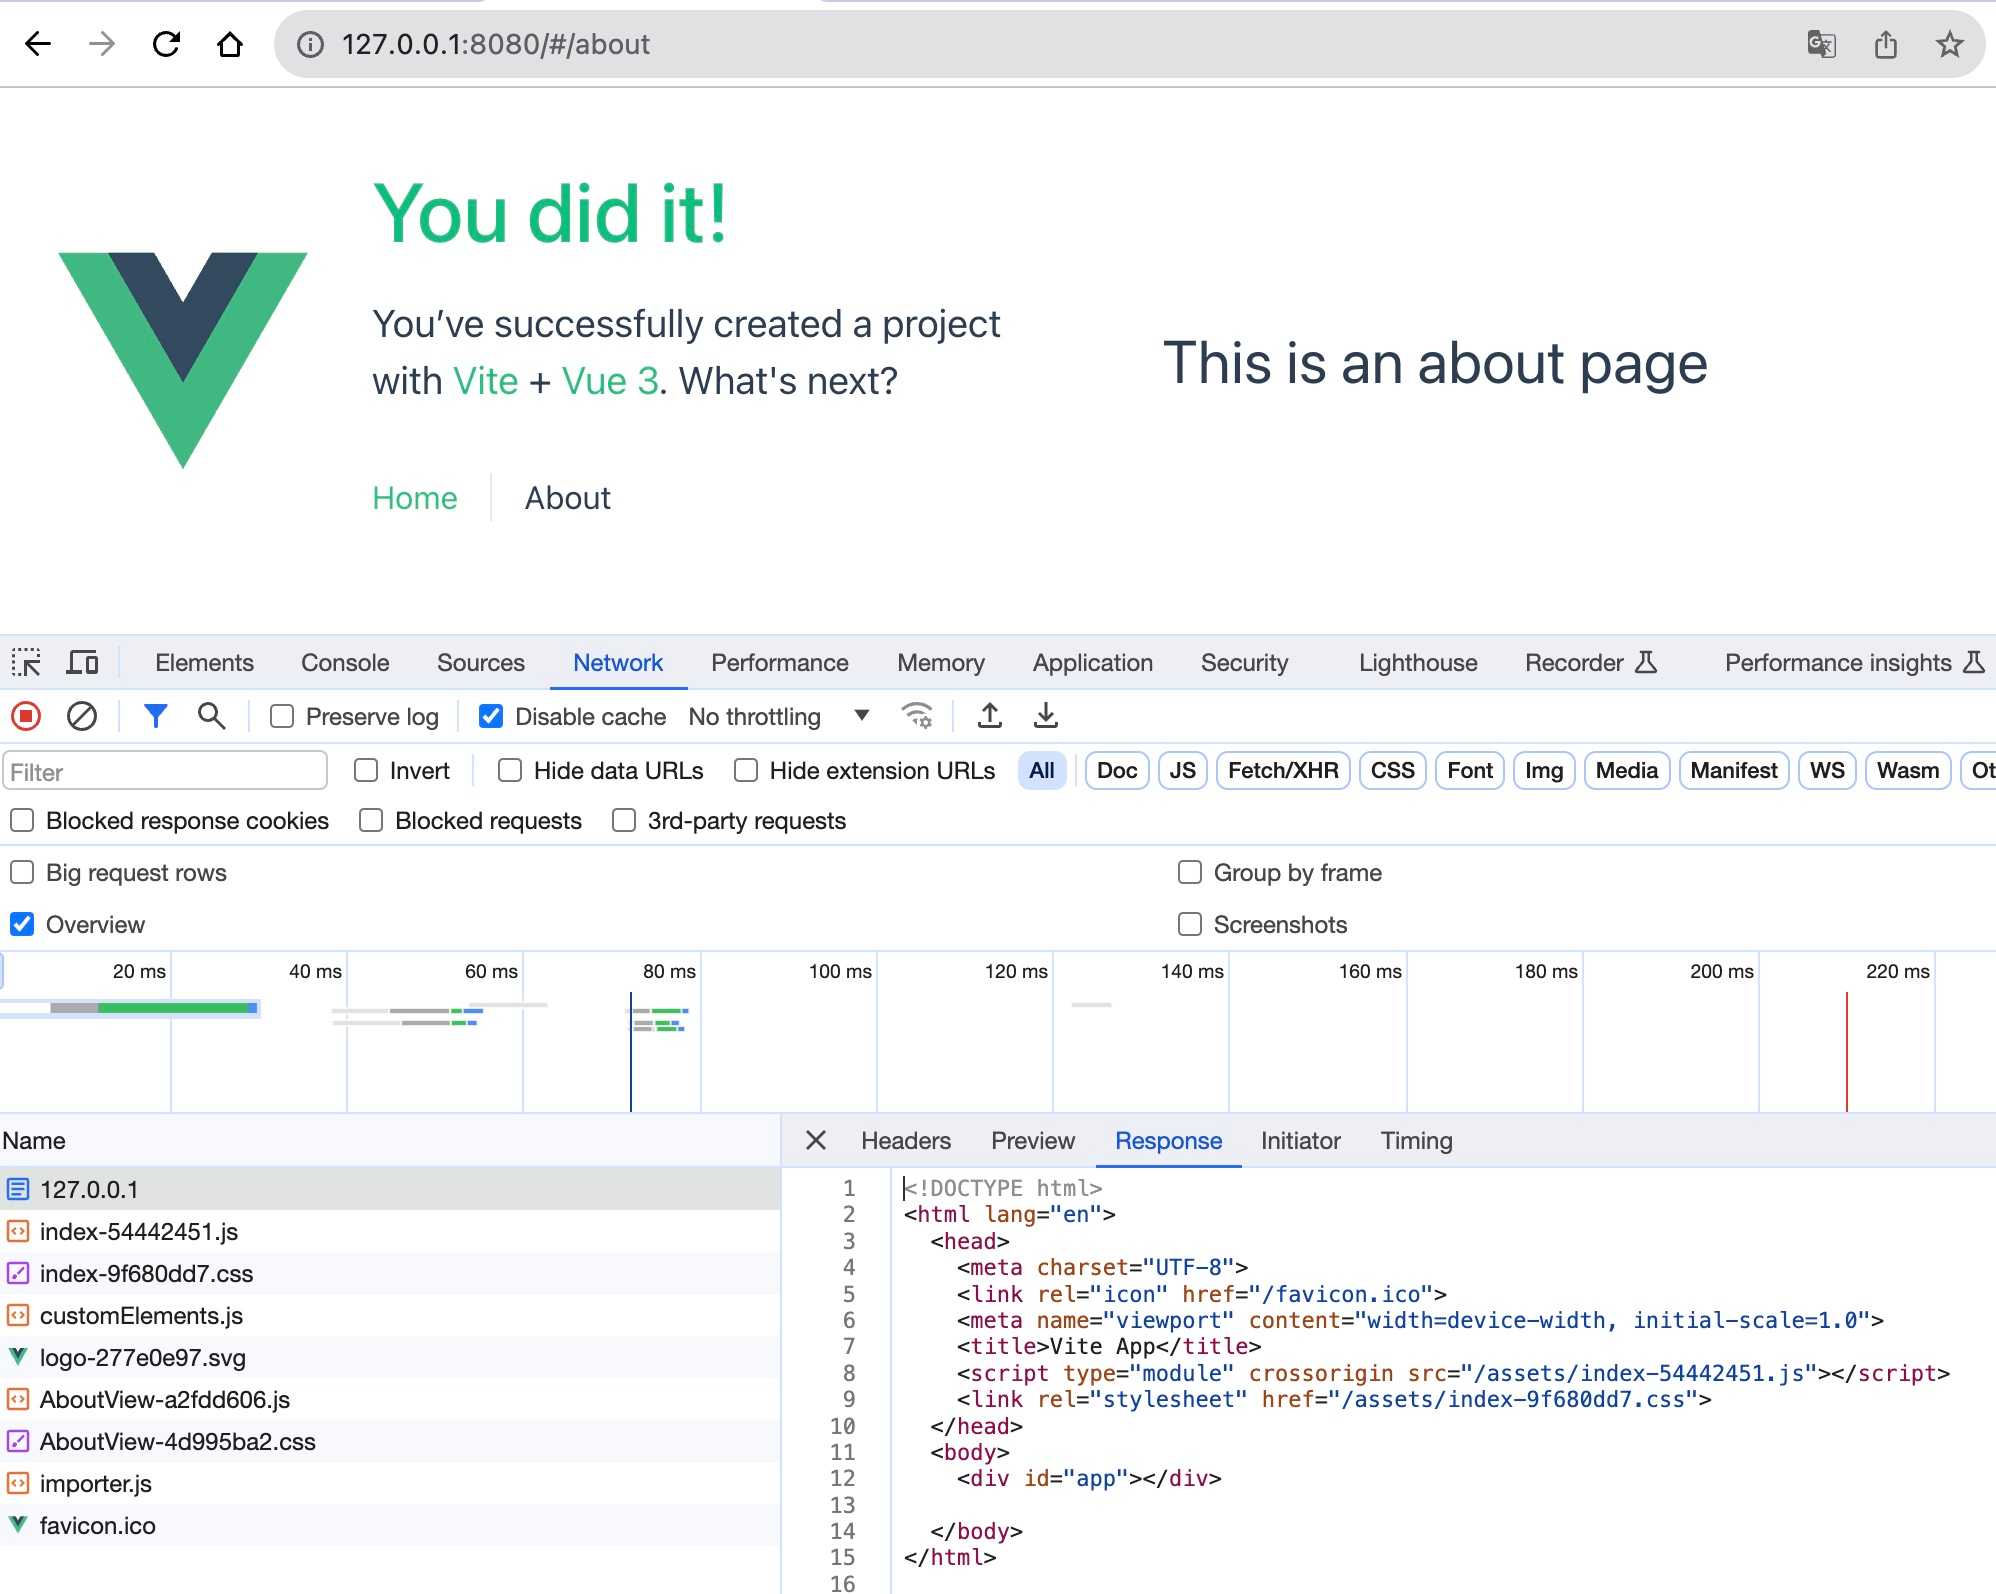Viewport: 1996px width, 1594px height.
Task: Activate the inspect element picker icon
Action: (x=27, y=663)
